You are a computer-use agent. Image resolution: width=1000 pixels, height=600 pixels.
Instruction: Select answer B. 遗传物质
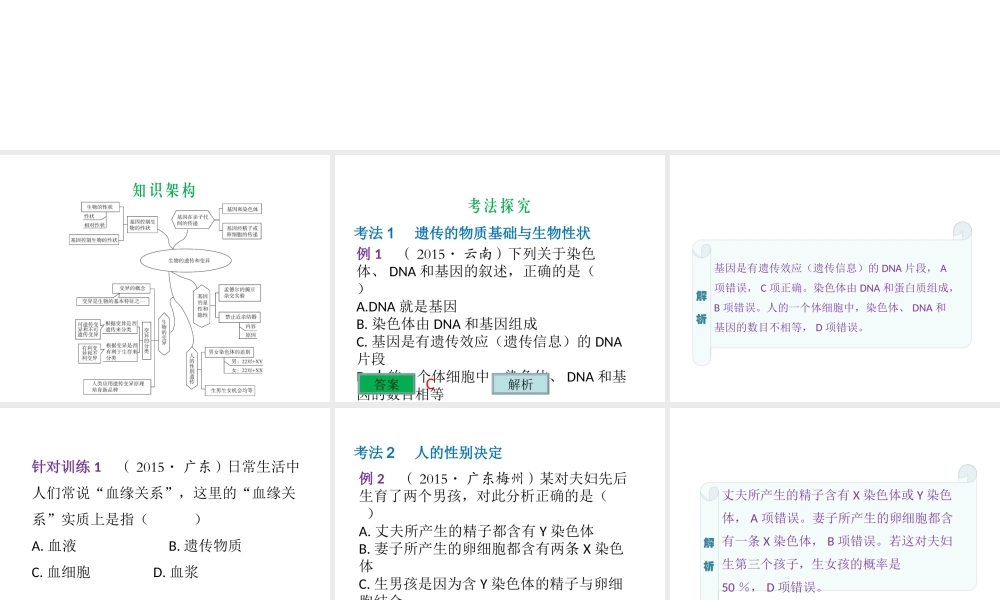point(205,546)
